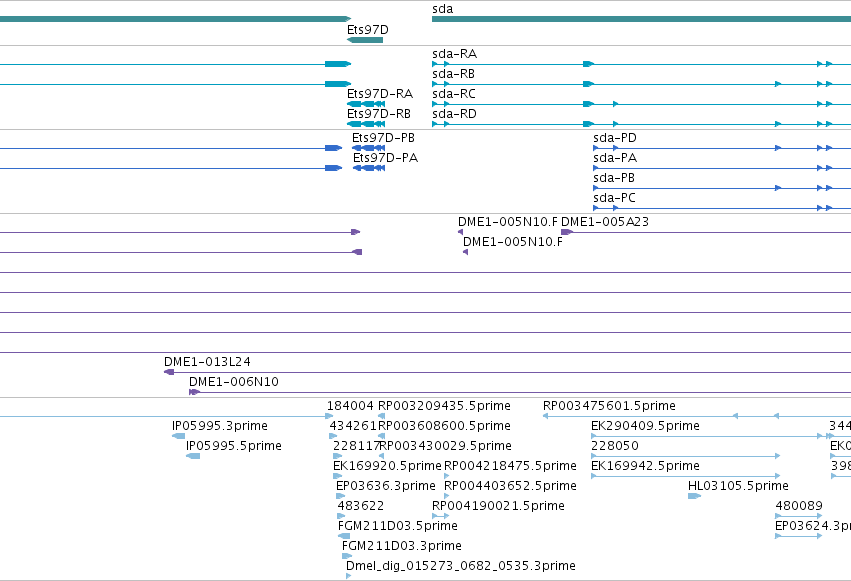Pick the RP004403652.5prime label

pyautogui.click(x=510, y=486)
